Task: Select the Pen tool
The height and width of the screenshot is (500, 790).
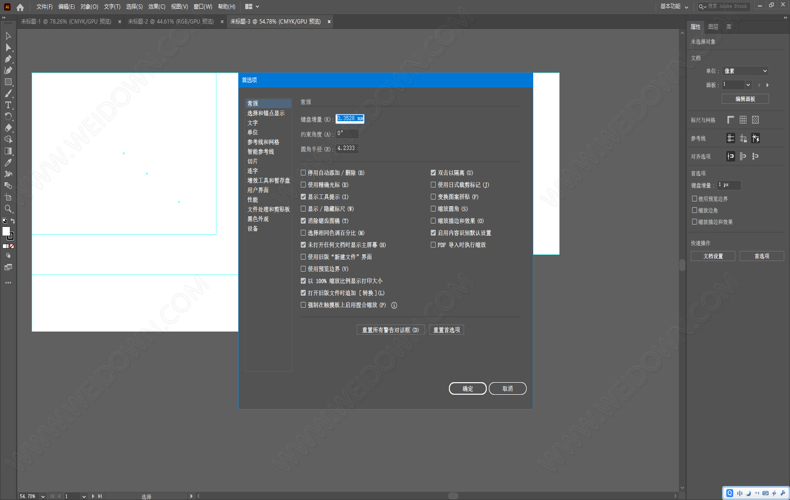Action: click(x=8, y=59)
